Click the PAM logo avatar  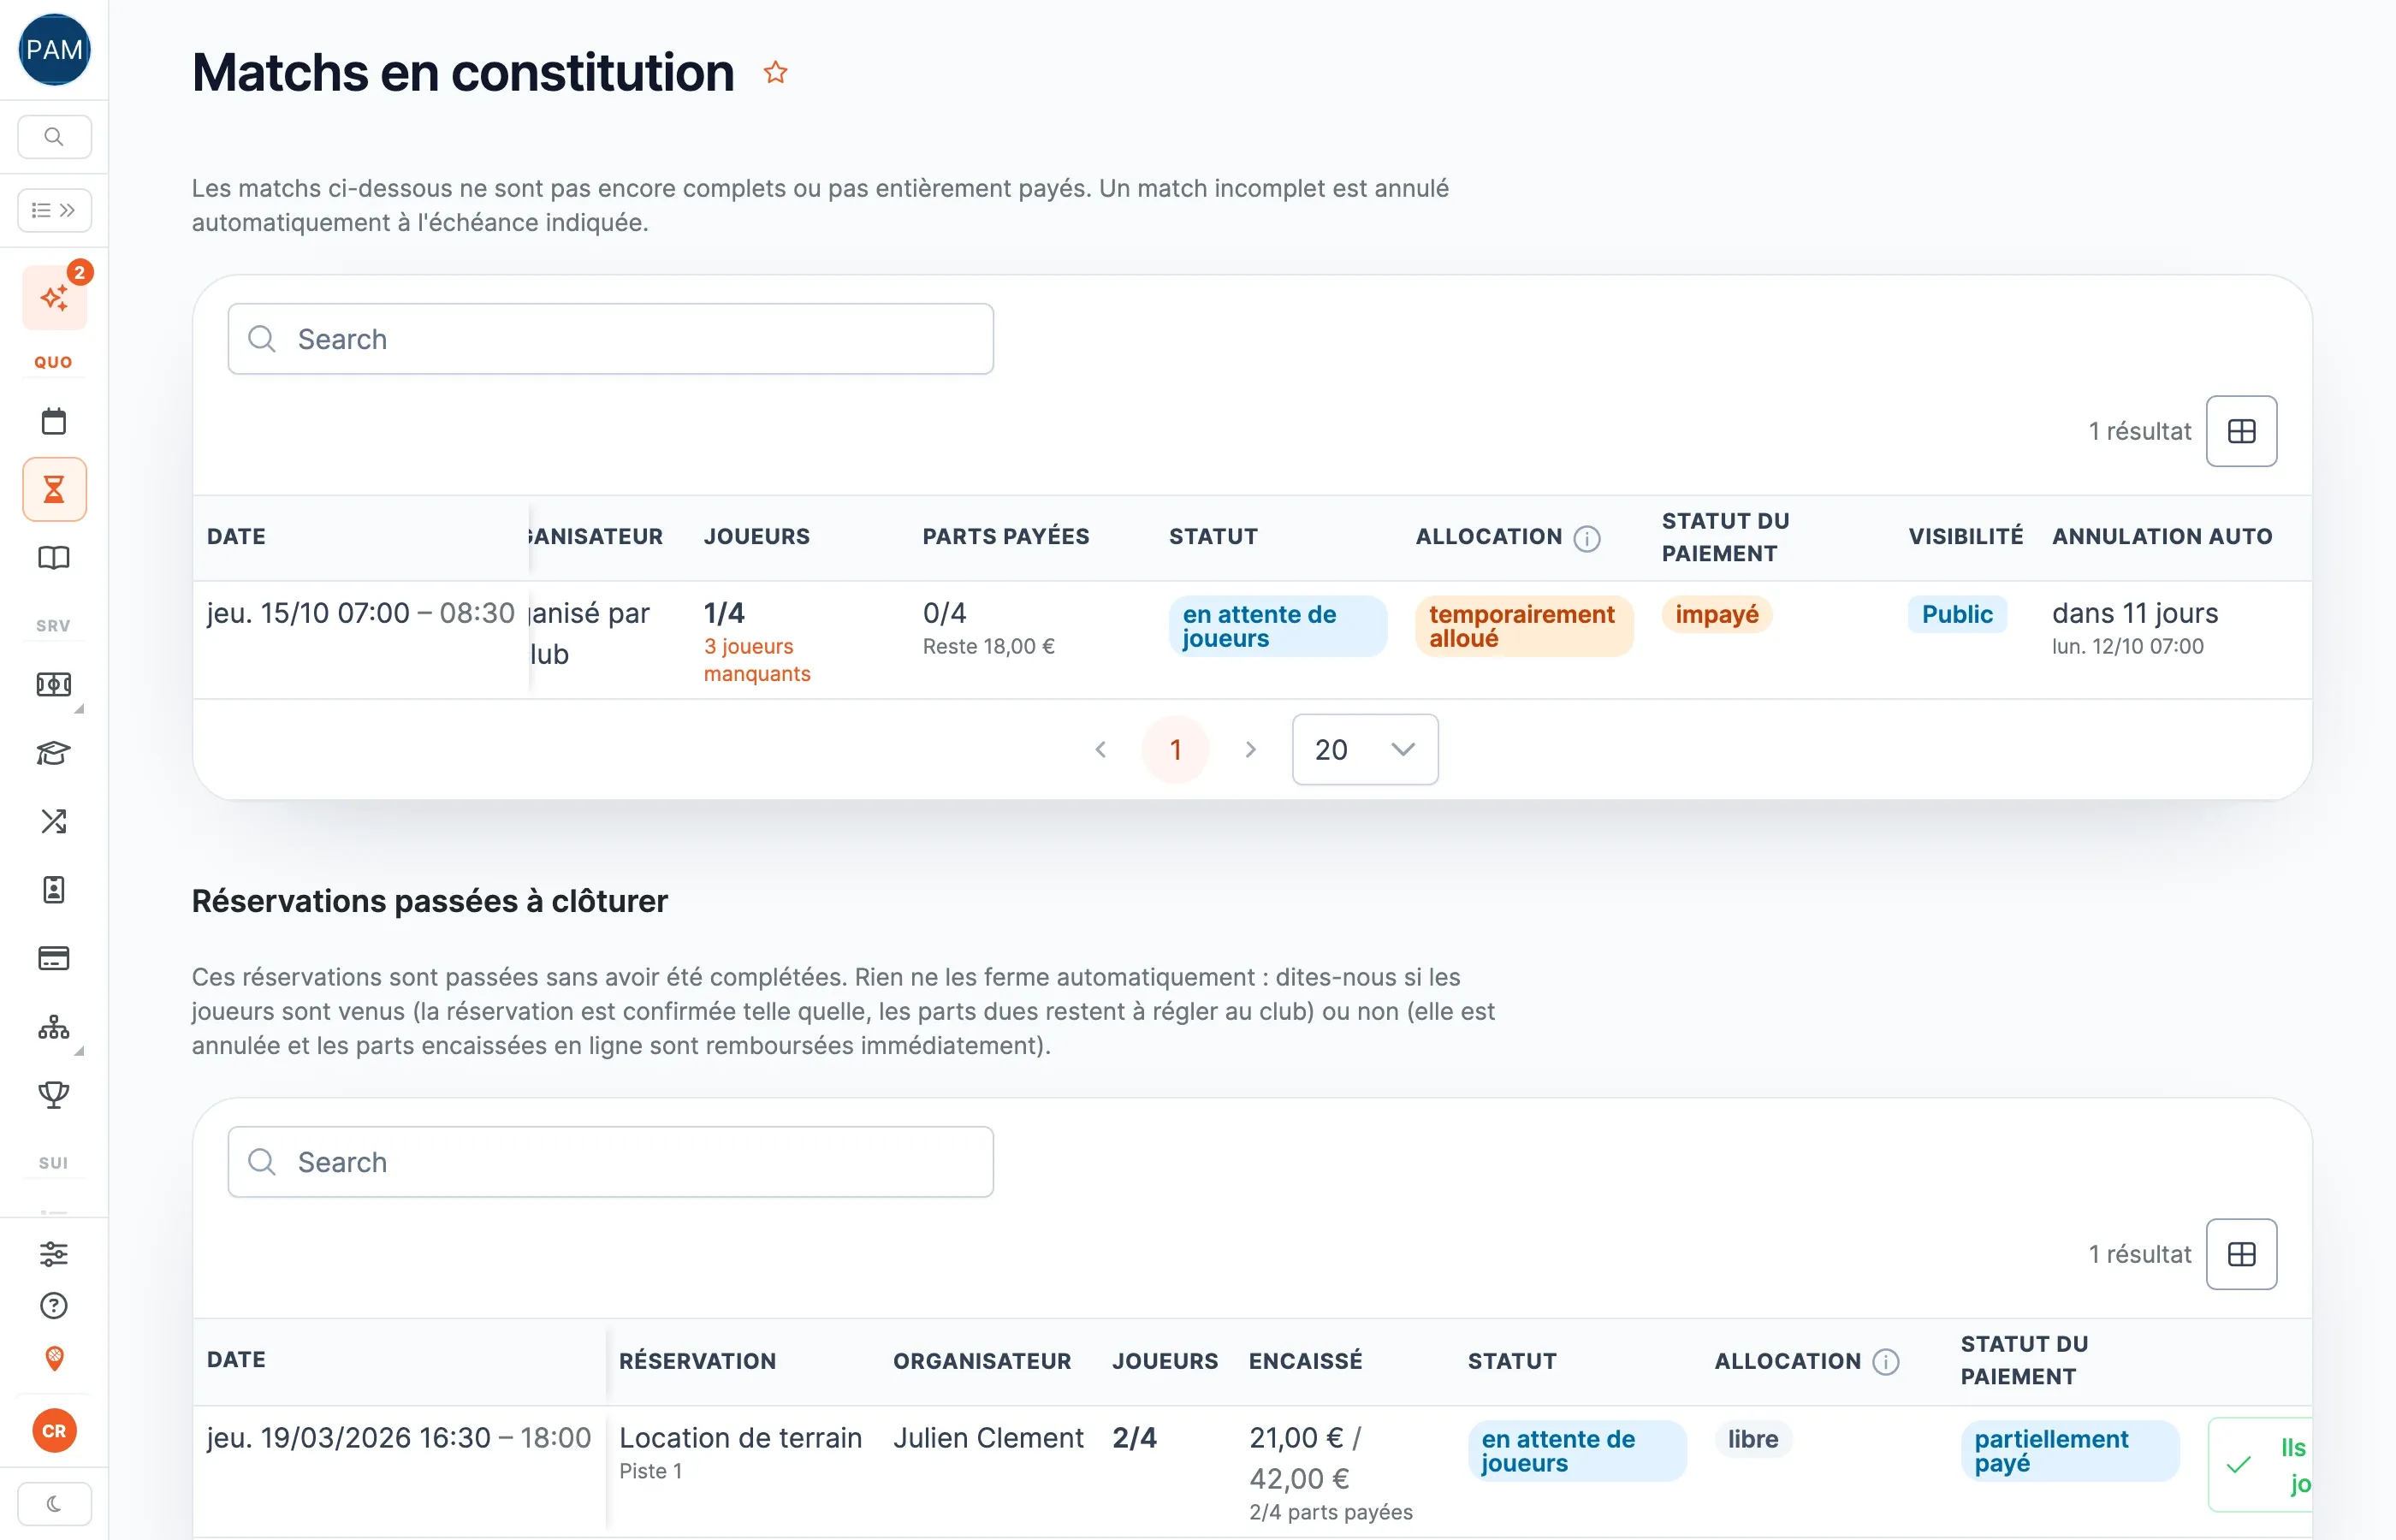[54, 49]
